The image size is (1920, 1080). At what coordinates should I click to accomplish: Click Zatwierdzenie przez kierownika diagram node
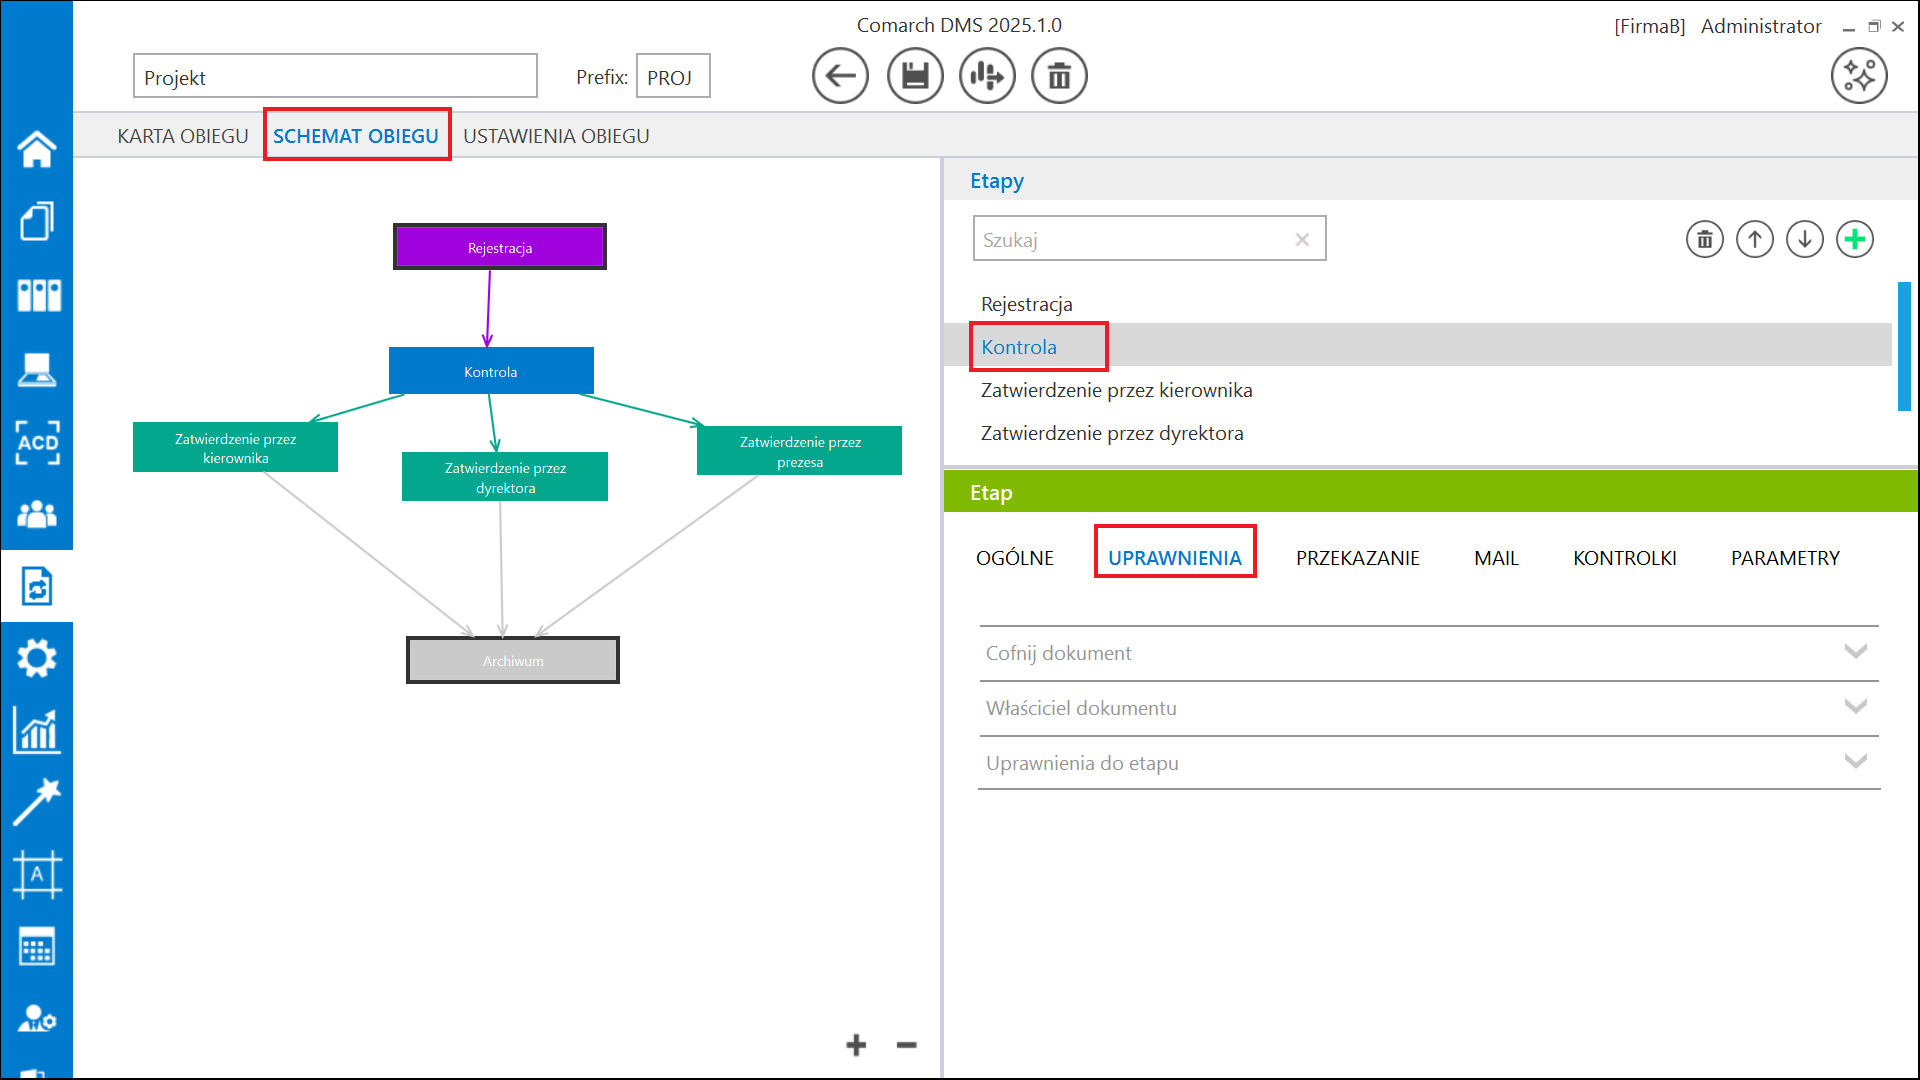235,447
